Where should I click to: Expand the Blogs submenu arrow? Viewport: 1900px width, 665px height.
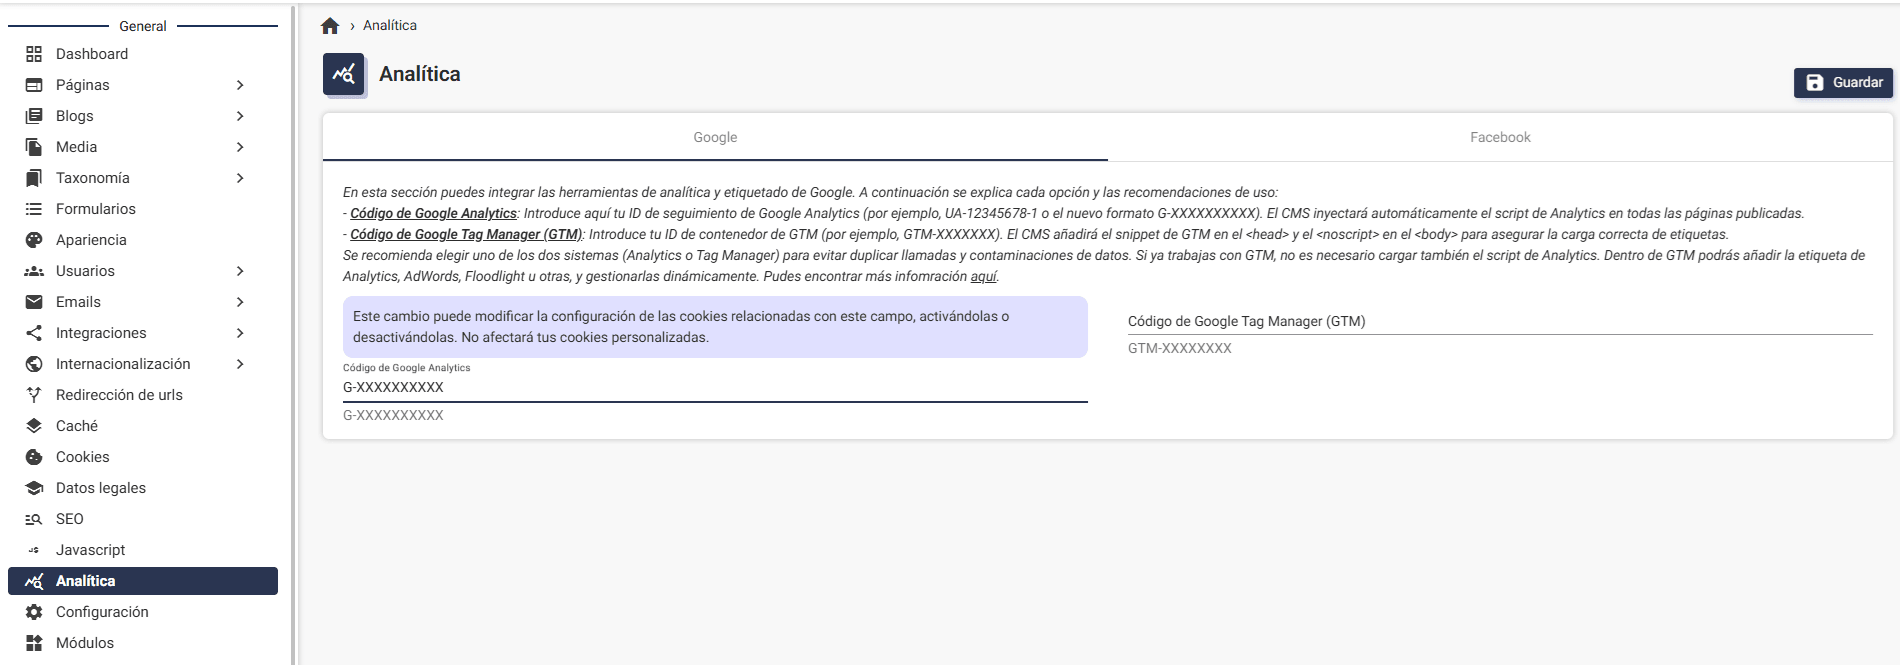click(240, 116)
